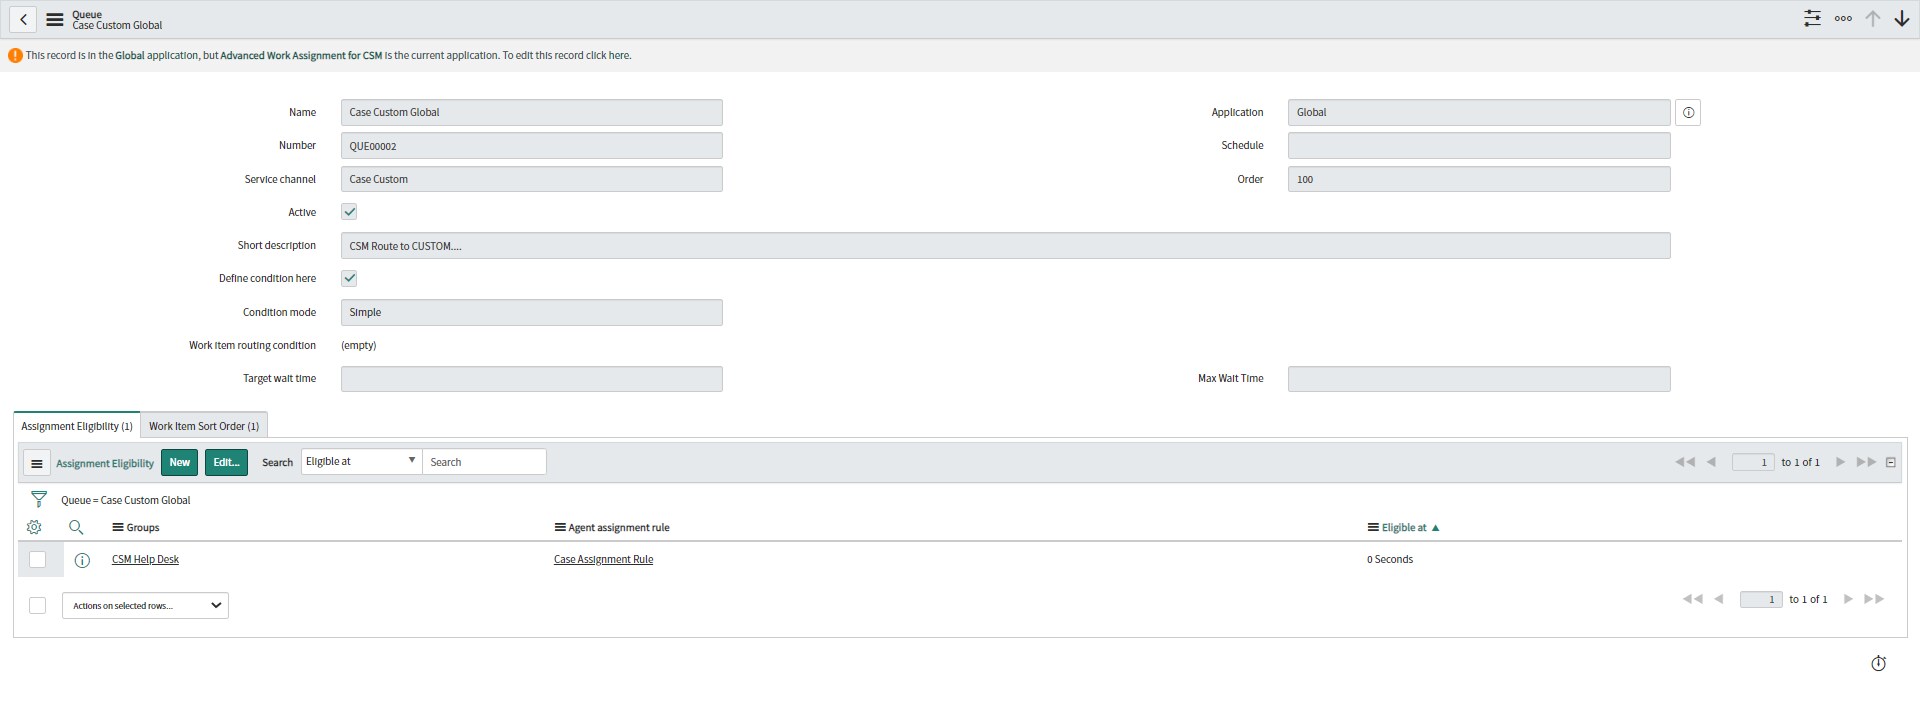This screenshot has height=727, width=1920.
Task: Click the Target wait time field
Action: tap(531, 379)
